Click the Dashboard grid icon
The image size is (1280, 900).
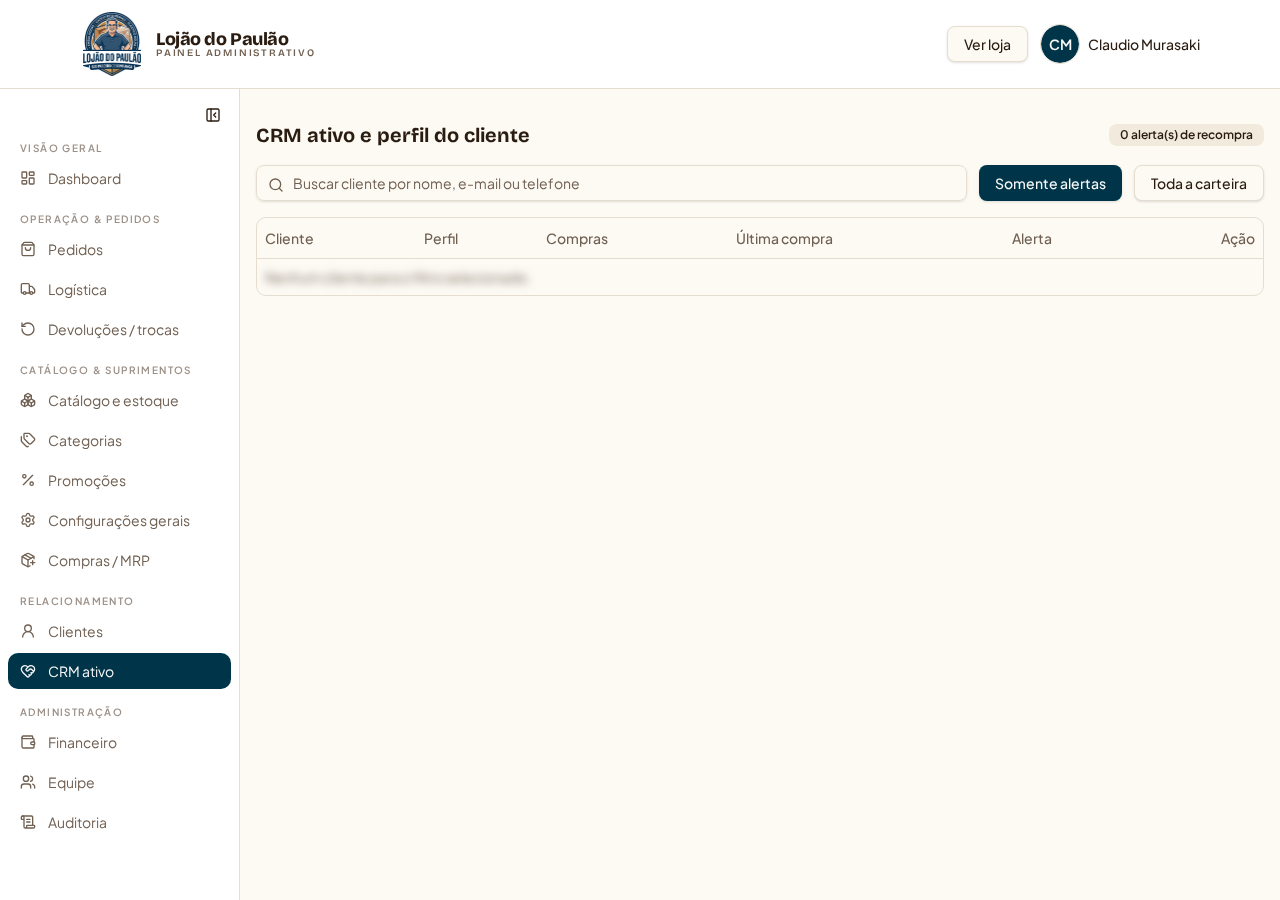[28, 178]
